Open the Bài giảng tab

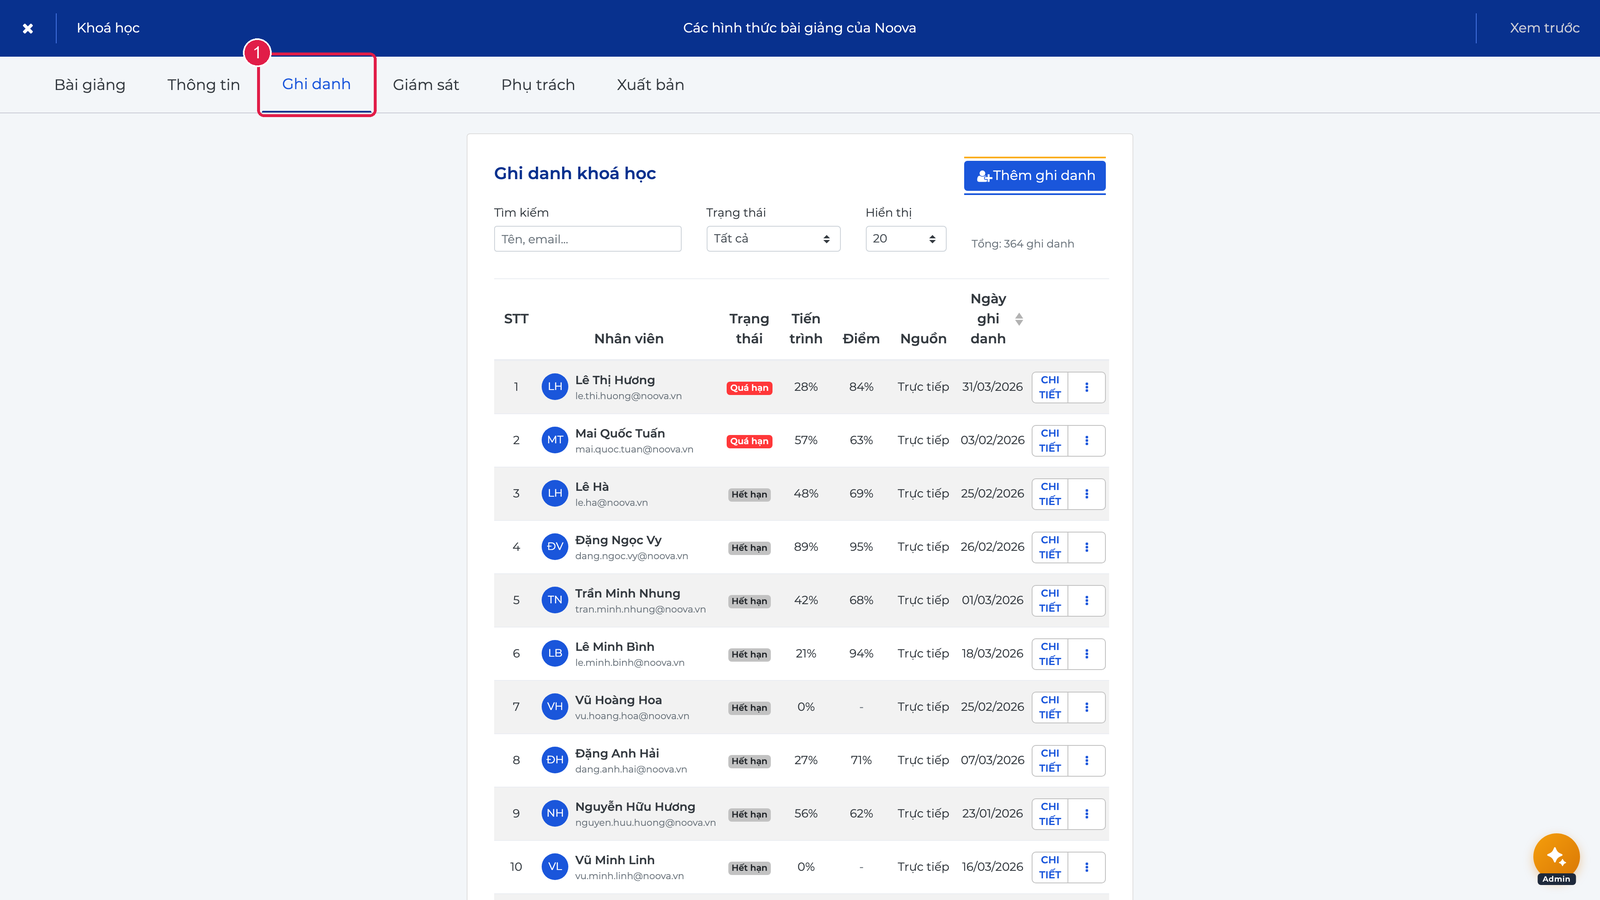[x=90, y=85]
